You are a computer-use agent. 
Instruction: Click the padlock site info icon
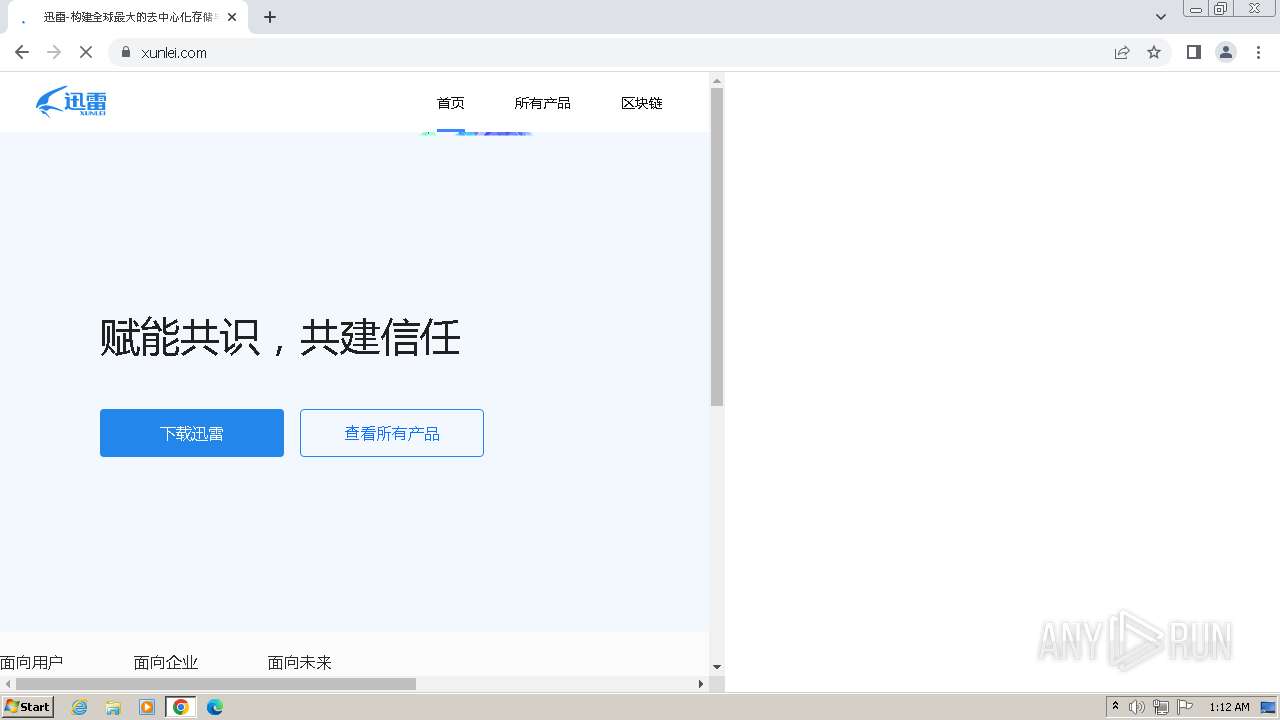[126, 52]
